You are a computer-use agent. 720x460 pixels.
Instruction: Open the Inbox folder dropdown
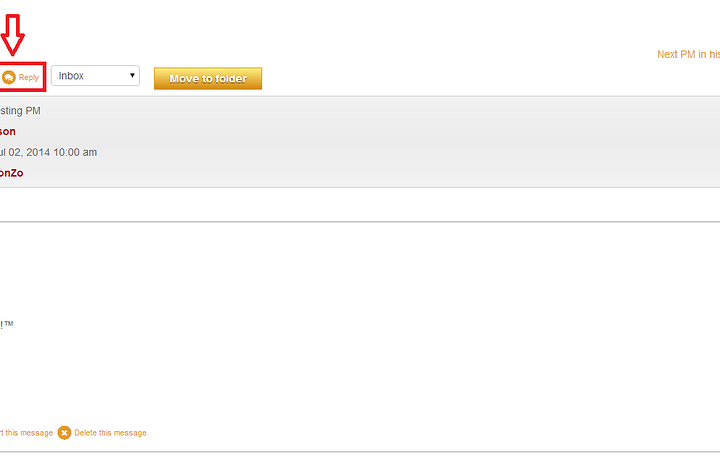click(95, 76)
